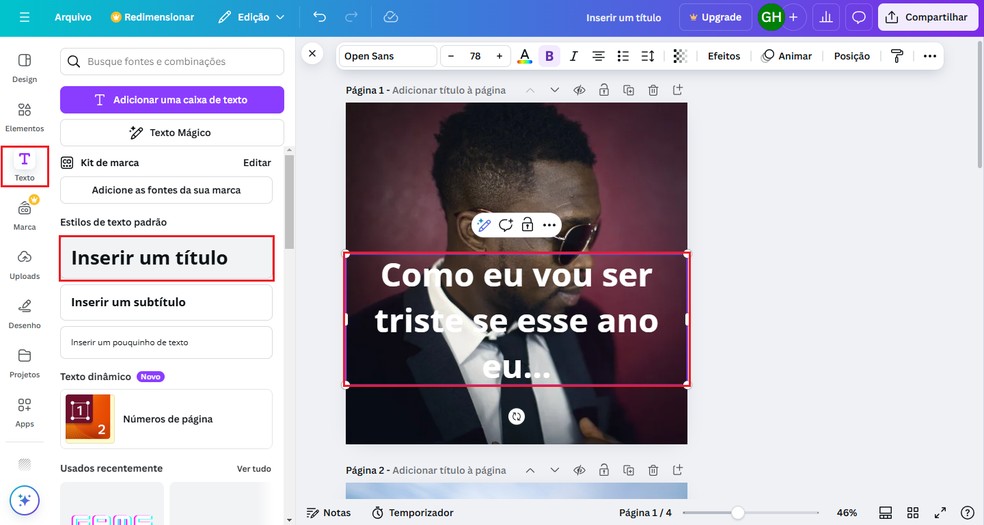Click the Upgrade button
The image size is (984, 525).
715,17
